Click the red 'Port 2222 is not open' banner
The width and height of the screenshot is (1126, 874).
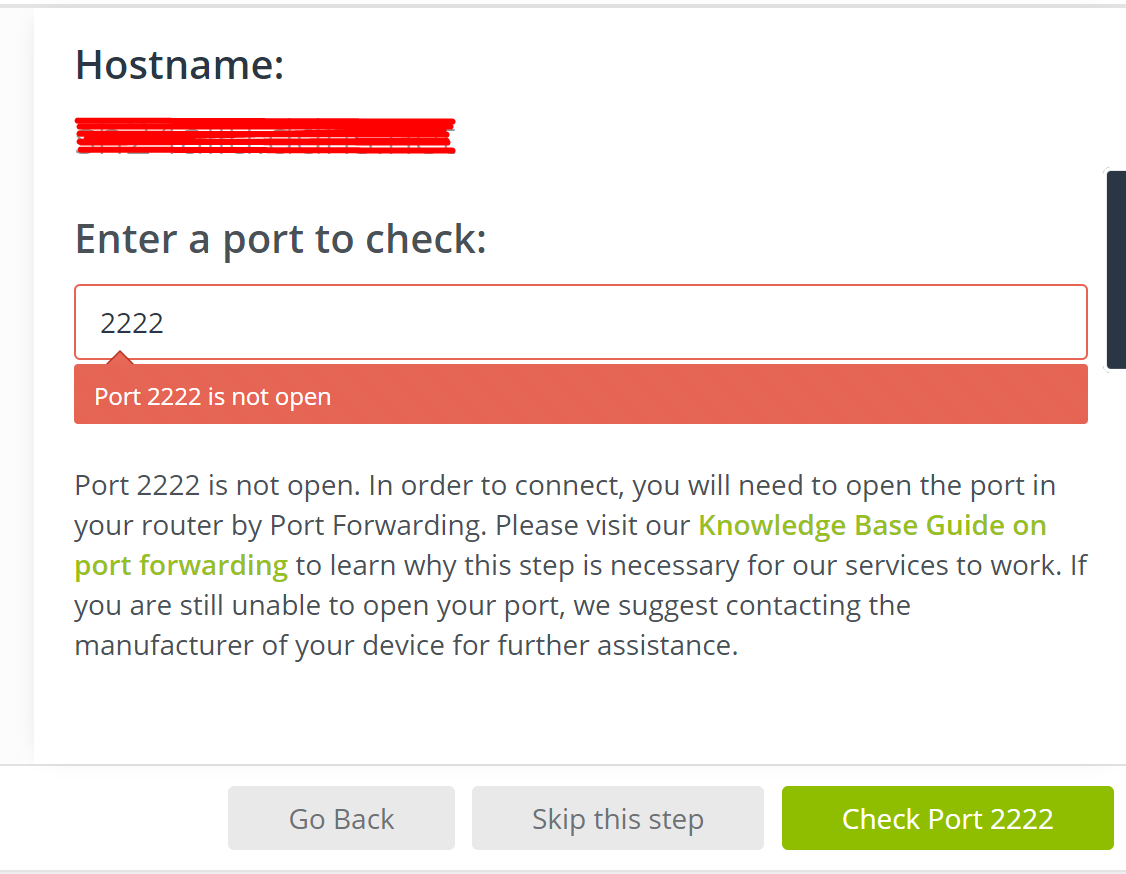tap(580, 396)
